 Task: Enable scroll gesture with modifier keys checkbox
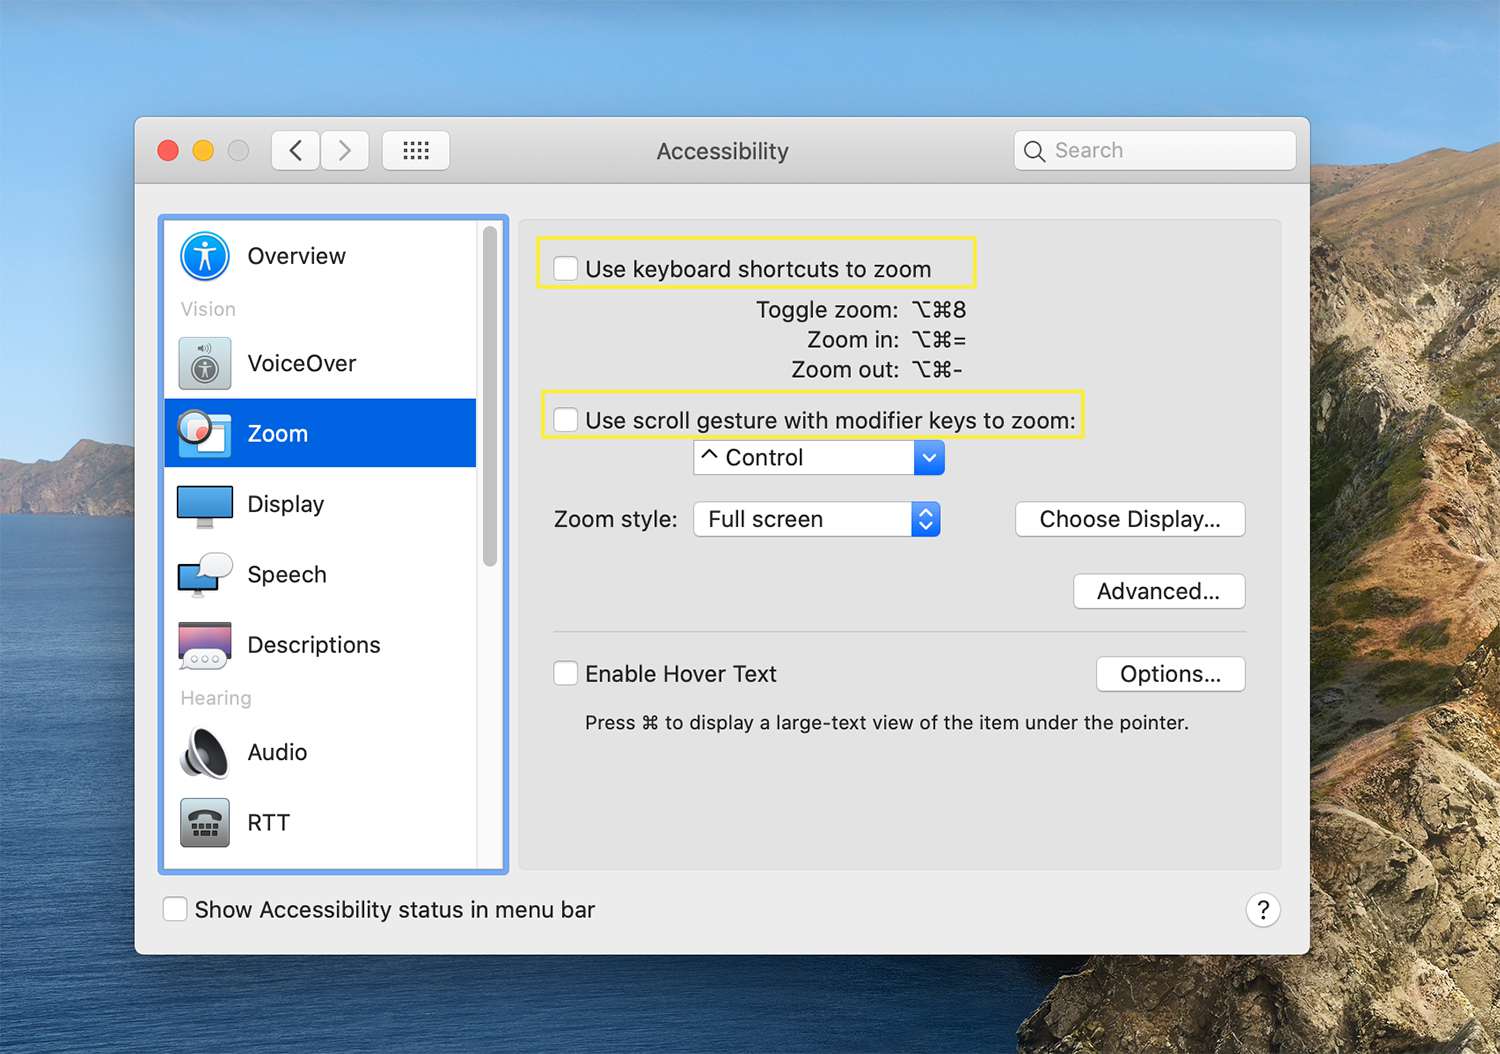point(566,420)
